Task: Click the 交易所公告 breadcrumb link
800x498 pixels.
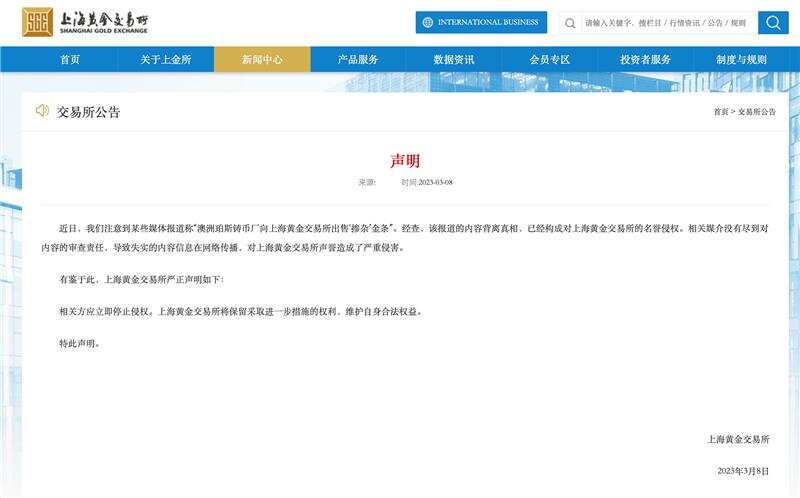Action: [757, 112]
